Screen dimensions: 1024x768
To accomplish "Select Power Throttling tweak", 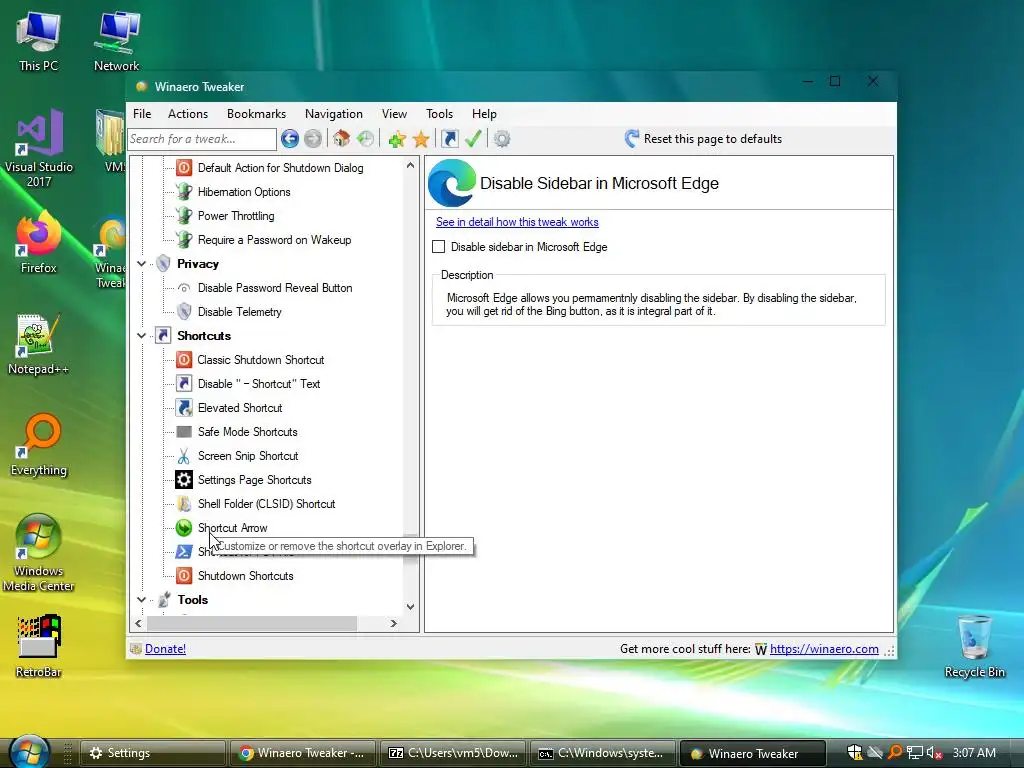I will click(236, 216).
